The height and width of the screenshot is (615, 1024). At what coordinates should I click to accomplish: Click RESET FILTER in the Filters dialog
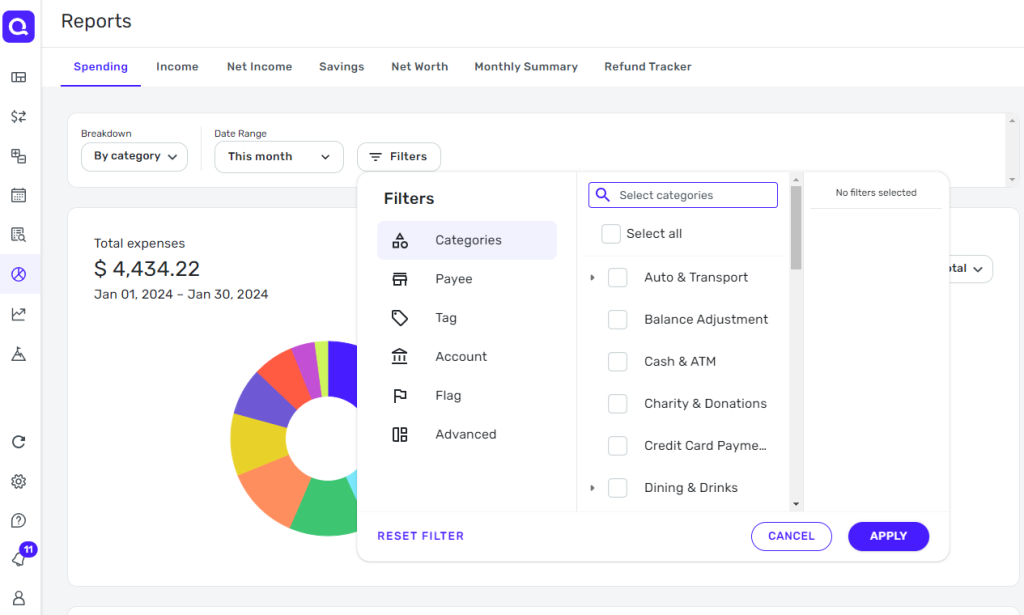pos(420,536)
